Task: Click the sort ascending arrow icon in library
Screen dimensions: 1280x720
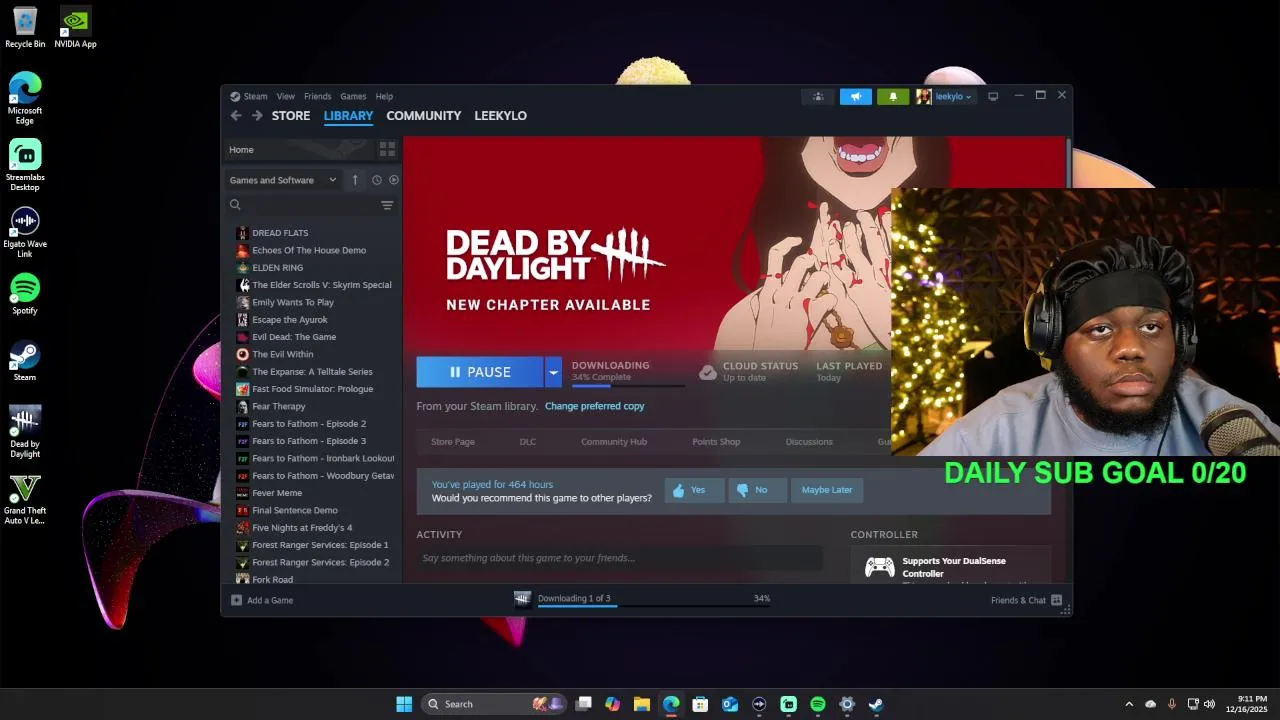Action: [x=355, y=180]
